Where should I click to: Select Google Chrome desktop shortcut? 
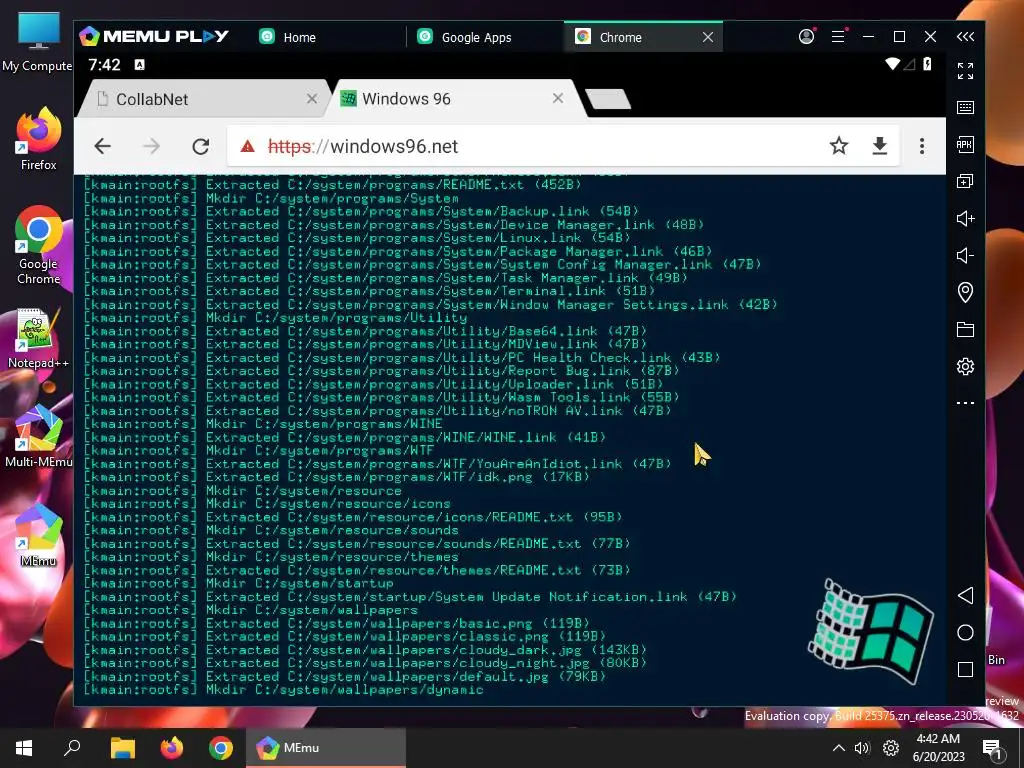[38, 246]
